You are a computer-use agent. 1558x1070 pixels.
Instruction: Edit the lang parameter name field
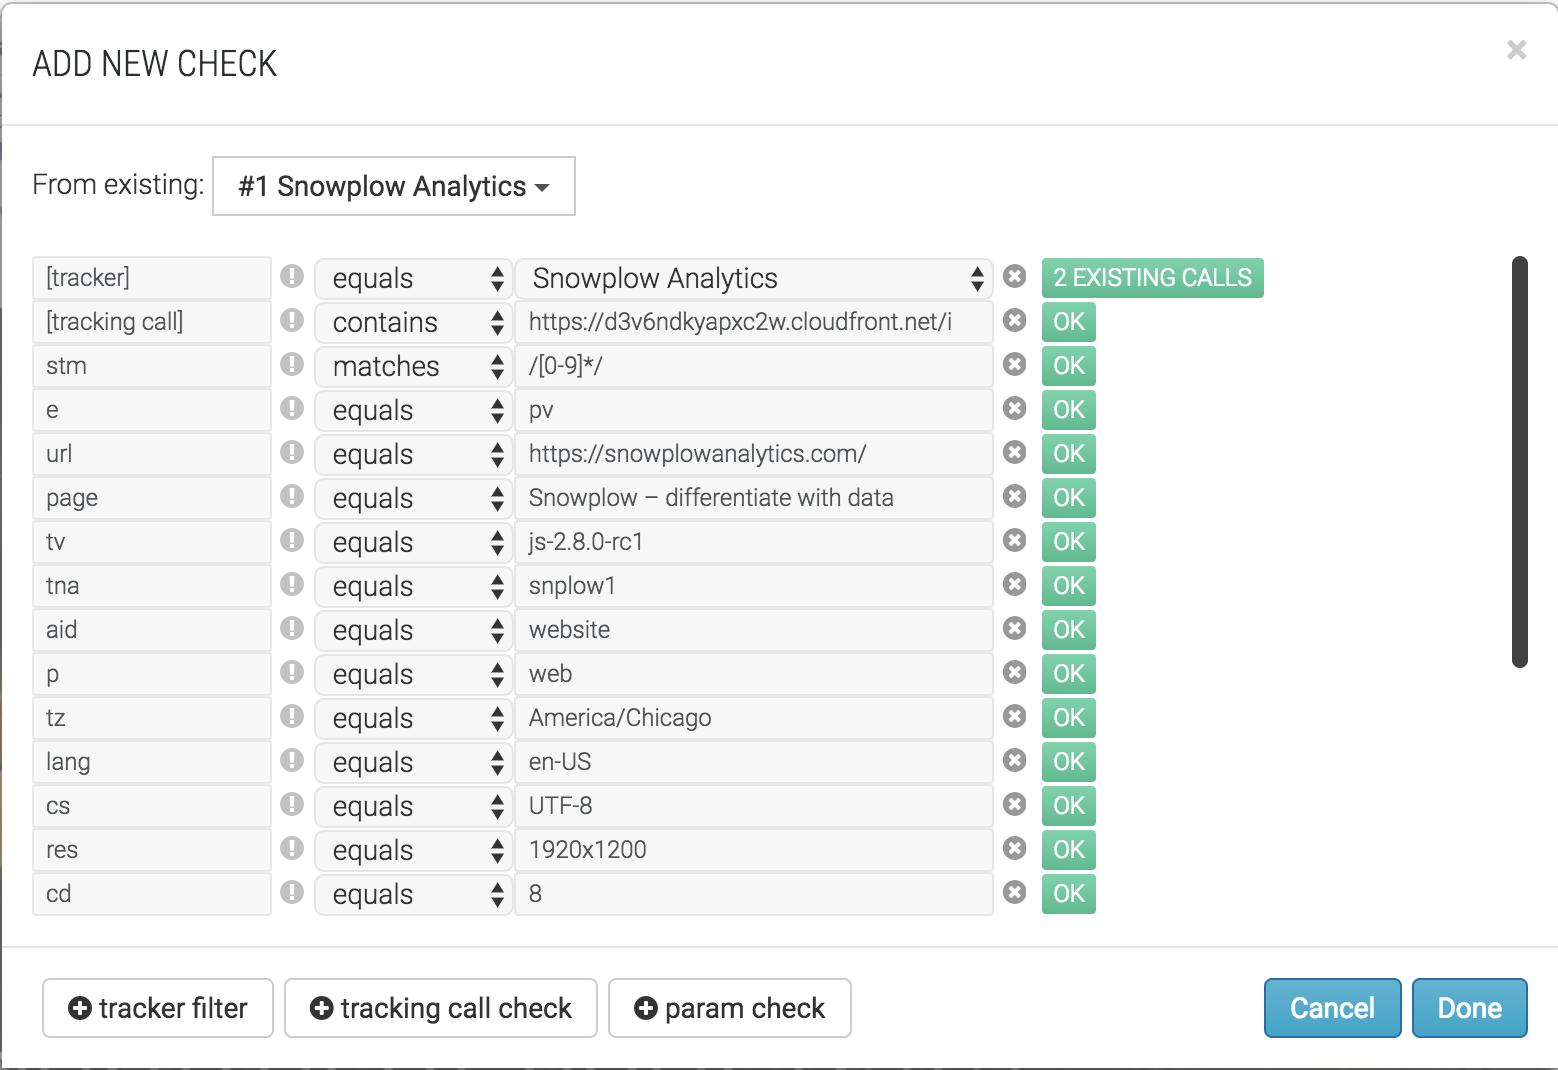pyautogui.click(x=152, y=762)
